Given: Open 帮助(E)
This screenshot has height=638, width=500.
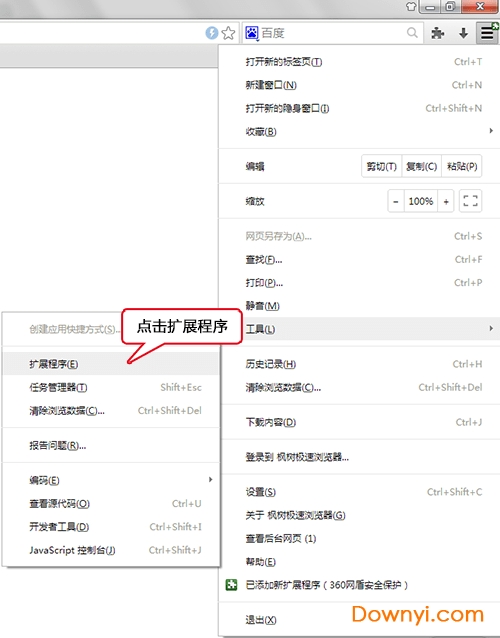Looking at the screenshot, I should (x=360, y=562).
